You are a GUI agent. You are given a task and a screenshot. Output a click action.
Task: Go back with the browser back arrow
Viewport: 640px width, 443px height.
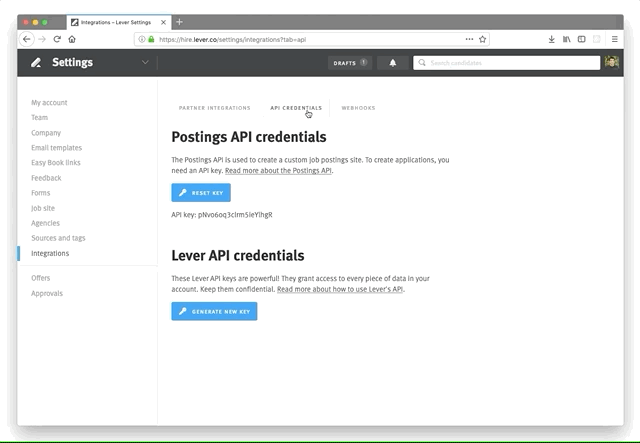pyautogui.click(x=27, y=39)
